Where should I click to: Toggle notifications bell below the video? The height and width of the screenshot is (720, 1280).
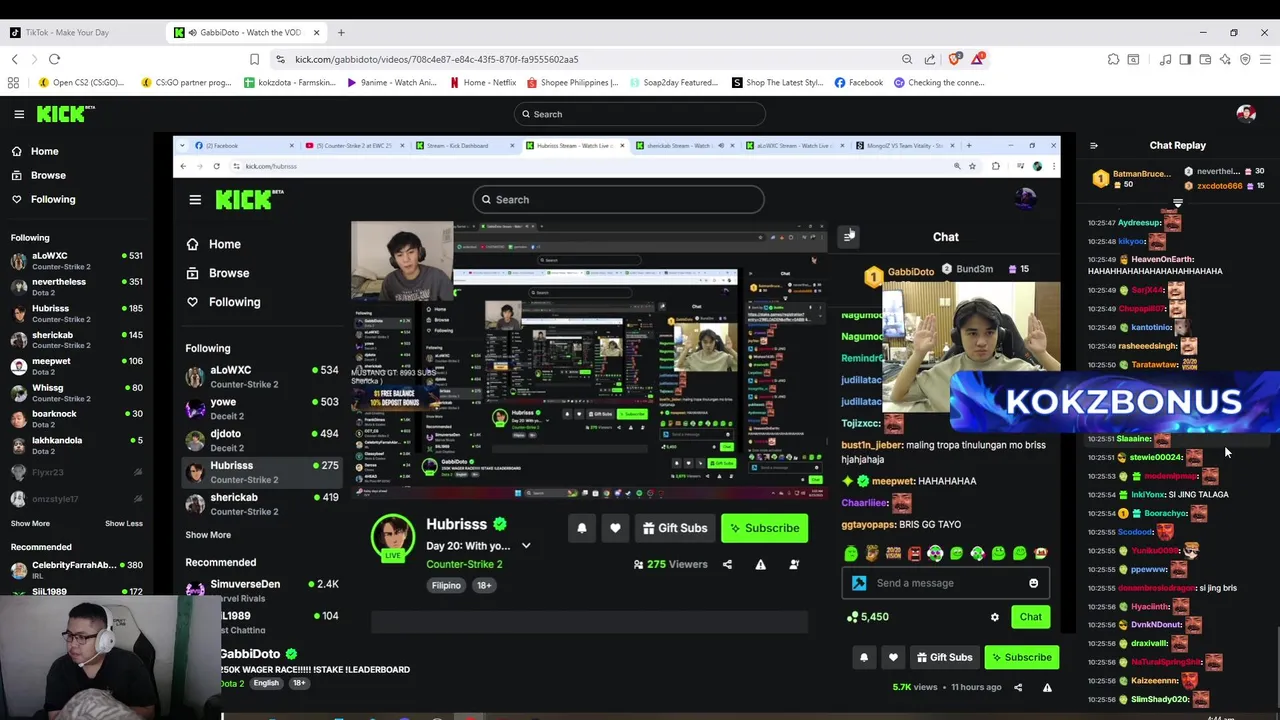(864, 657)
